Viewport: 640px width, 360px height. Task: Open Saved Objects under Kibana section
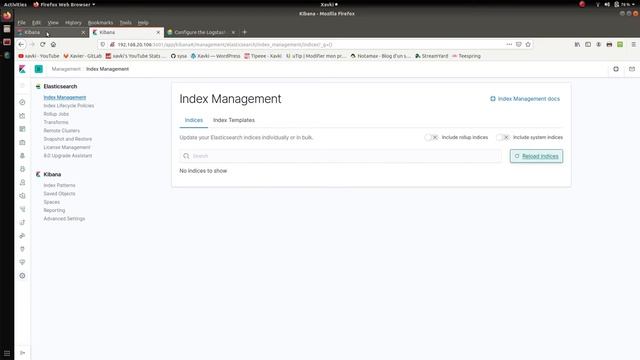[x=59, y=194]
